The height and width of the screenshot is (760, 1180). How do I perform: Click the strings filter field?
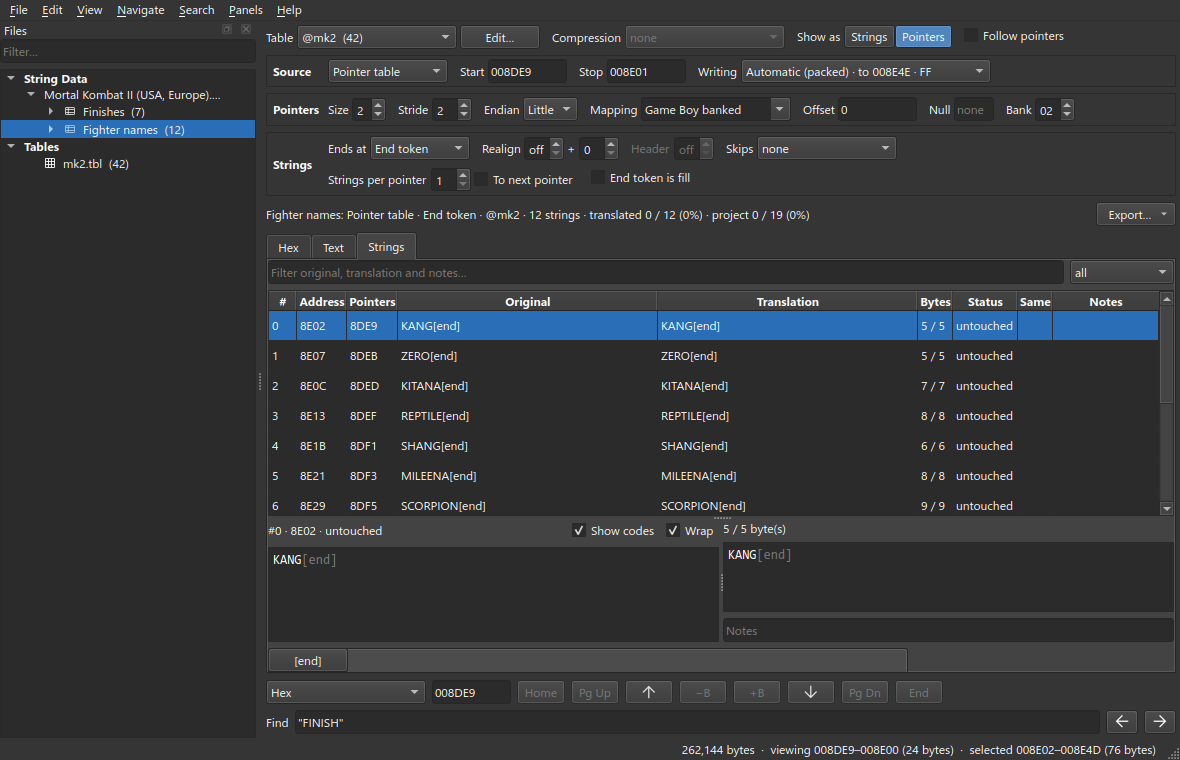point(665,272)
